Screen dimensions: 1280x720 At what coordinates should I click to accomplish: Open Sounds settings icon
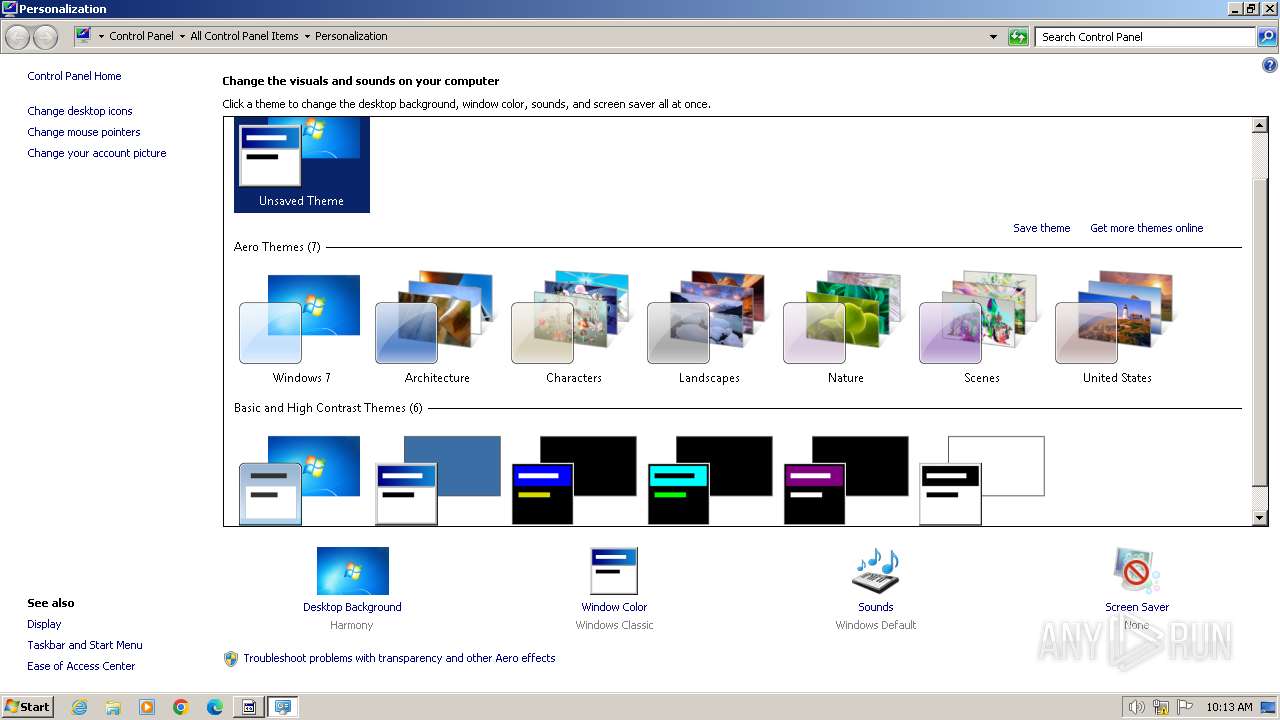click(x=875, y=571)
